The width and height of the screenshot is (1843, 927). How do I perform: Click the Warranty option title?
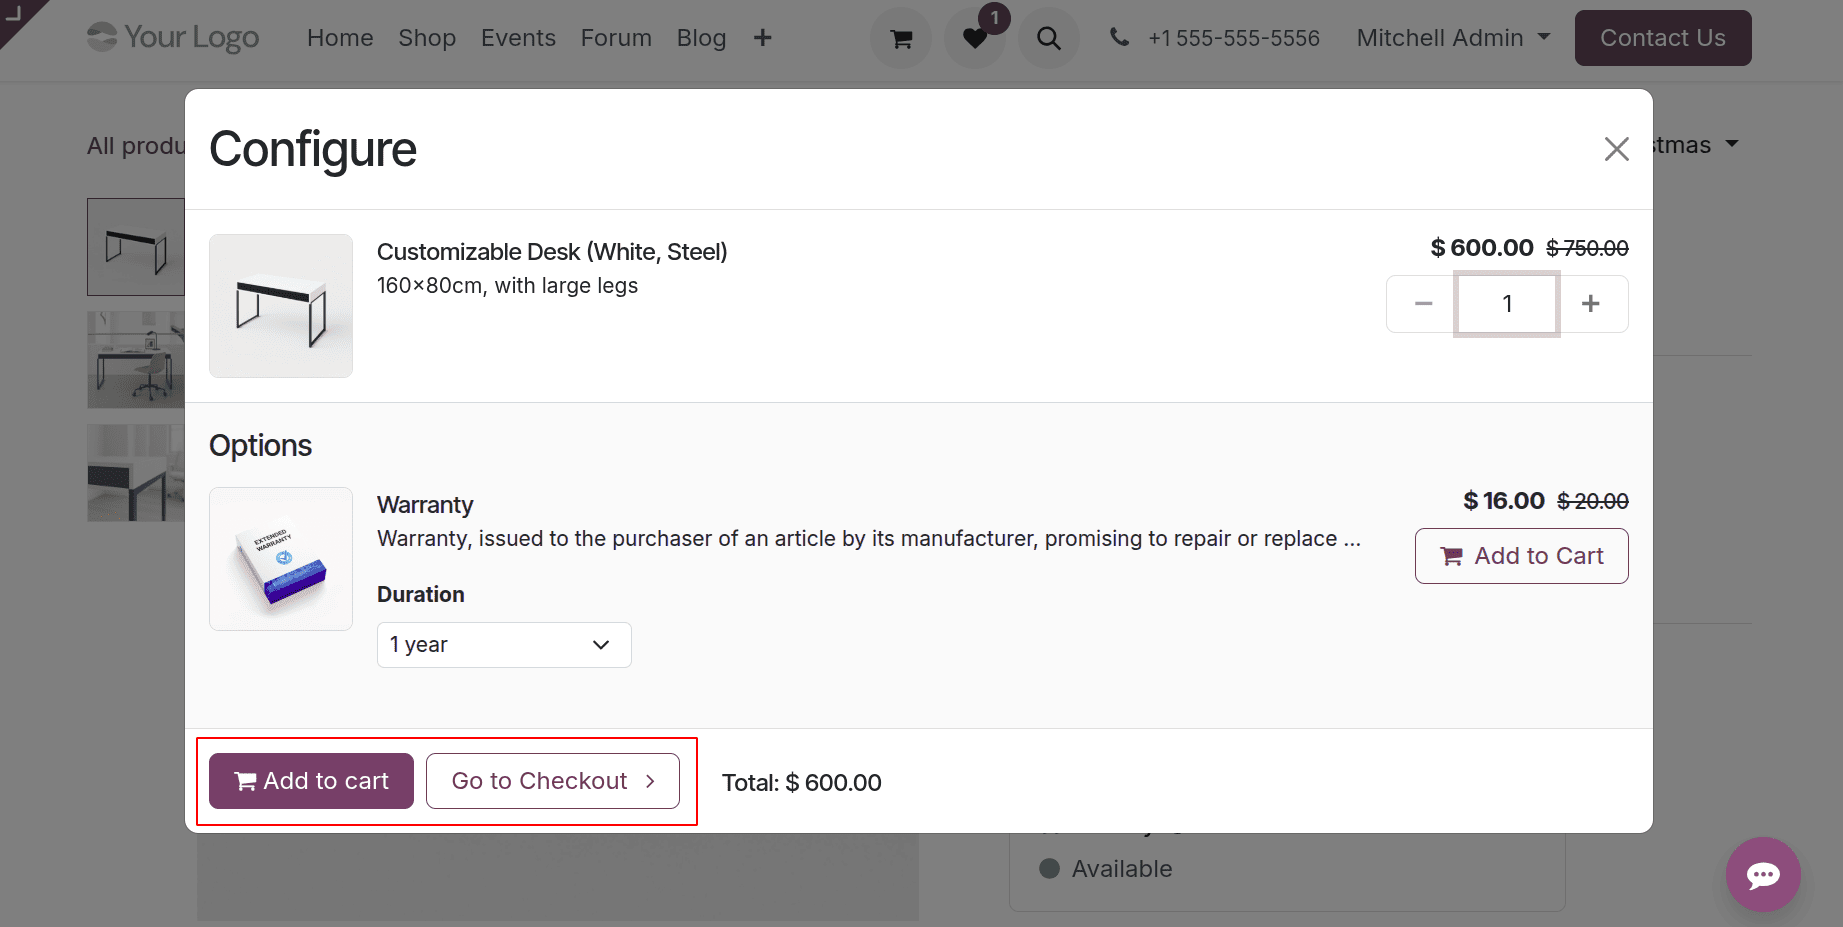pyautogui.click(x=425, y=505)
